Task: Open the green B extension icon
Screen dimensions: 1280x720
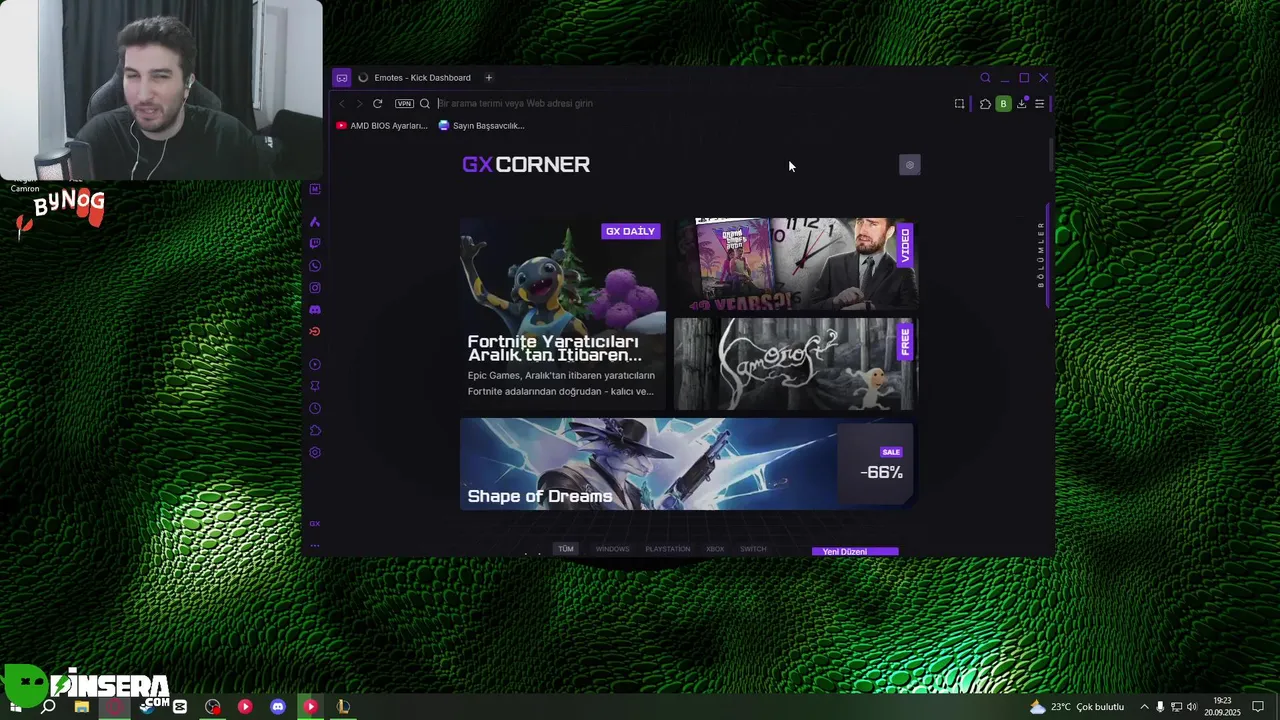Action: click(x=1003, y=104)
